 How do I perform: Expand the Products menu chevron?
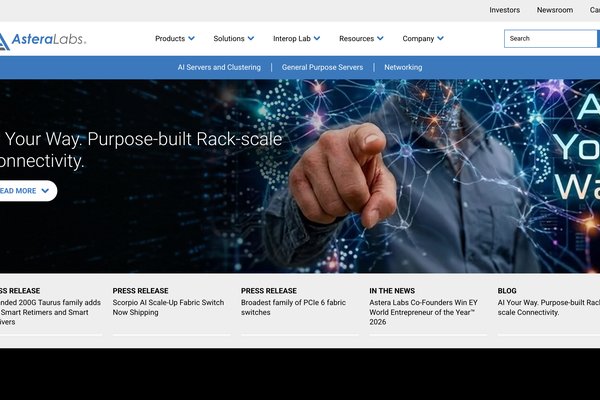pyautogui.click(x=191, y=38)
